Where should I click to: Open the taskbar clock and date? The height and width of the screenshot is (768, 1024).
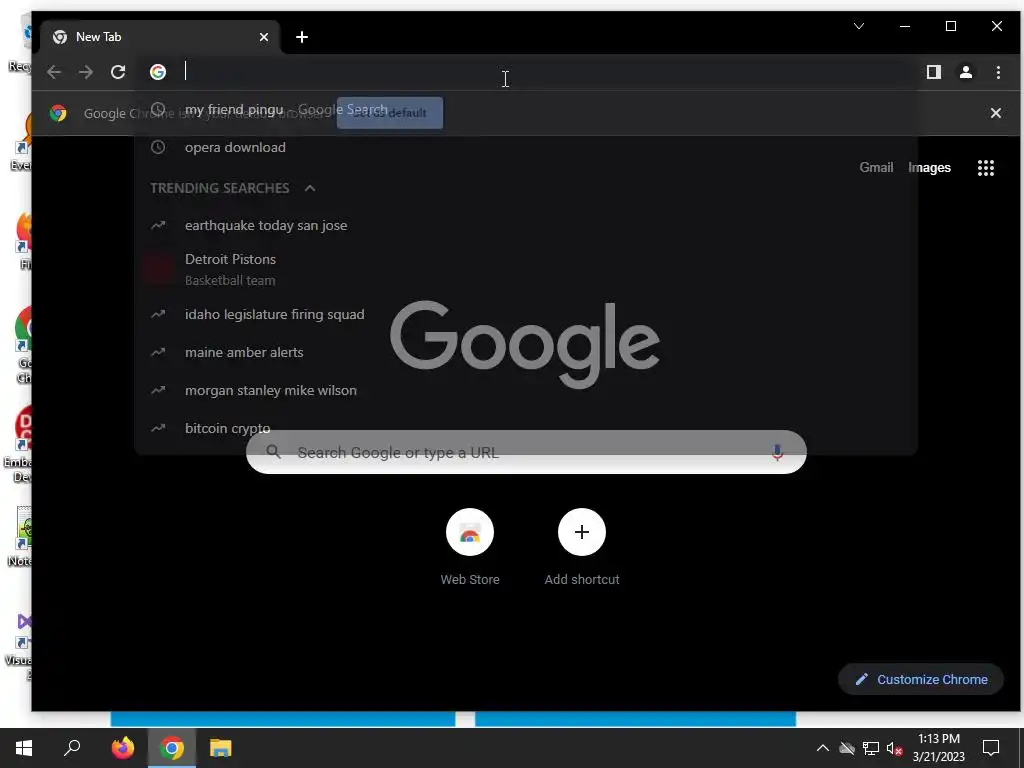click(938, 748)
